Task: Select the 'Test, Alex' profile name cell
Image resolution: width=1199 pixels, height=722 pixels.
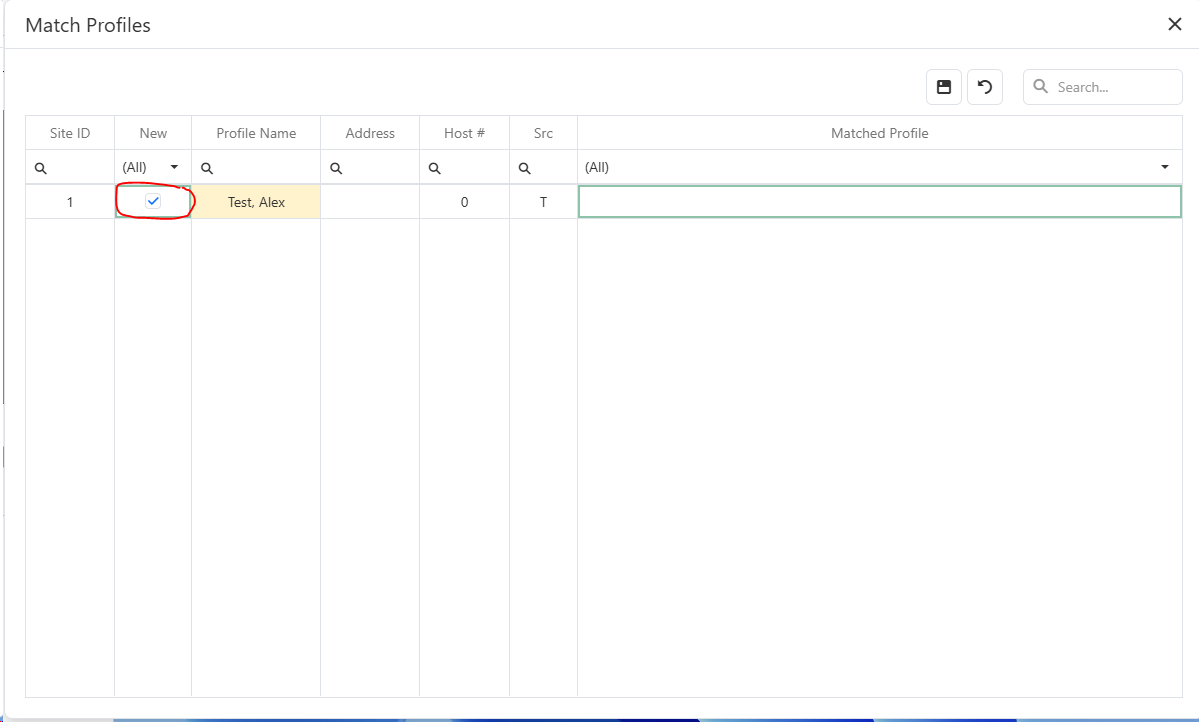Action: (256, 202)
